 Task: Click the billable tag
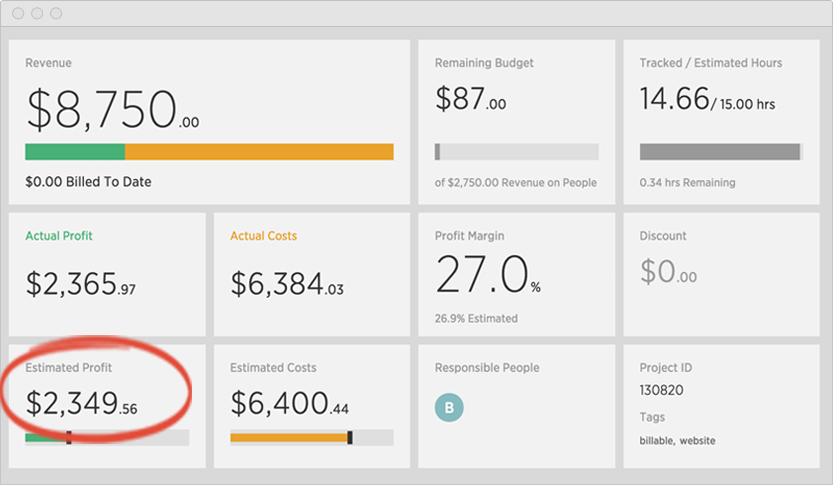point(657,440)
